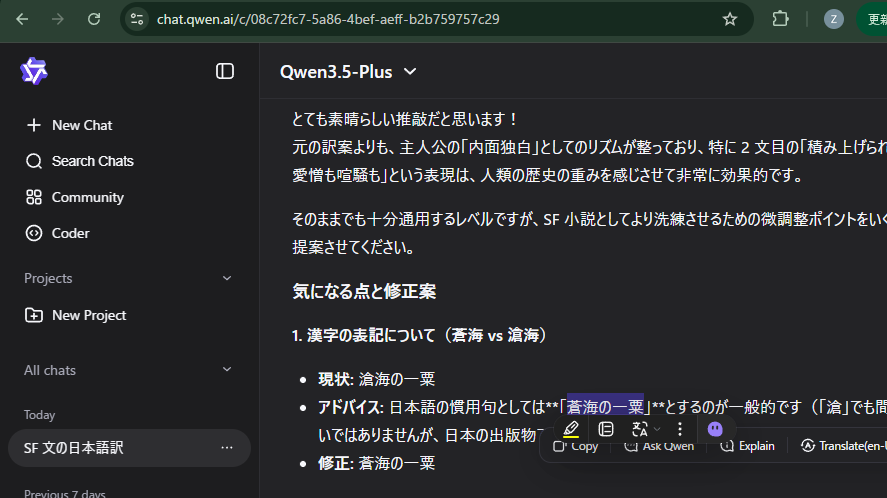Screen dimensions: 887x498
Task: Open options menu for 'SF 文の日本語訳' chat
Action: coord(227,448)
